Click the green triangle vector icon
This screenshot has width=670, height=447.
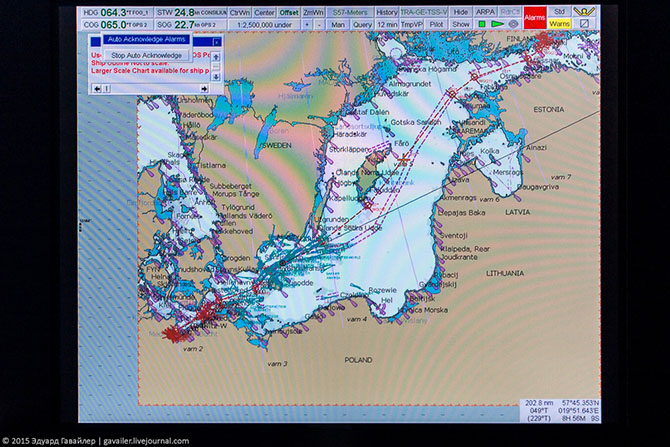click(x=497, y=24)
